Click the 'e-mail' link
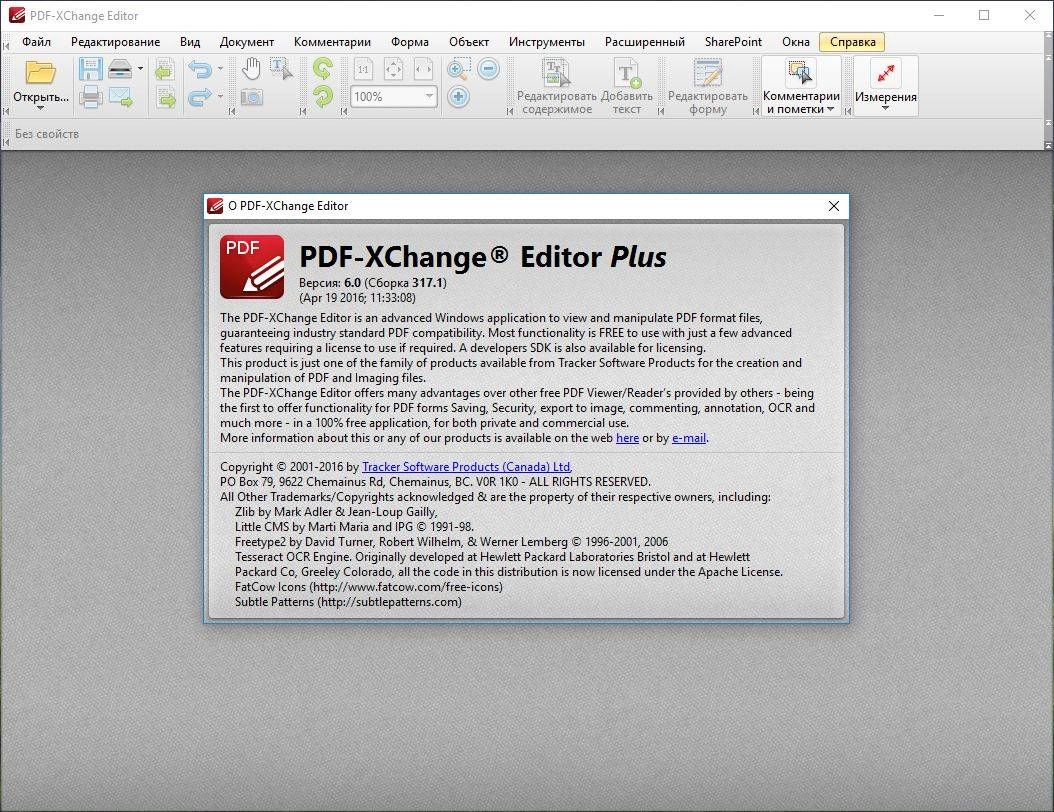1054x812 pixels. (689, 438)
